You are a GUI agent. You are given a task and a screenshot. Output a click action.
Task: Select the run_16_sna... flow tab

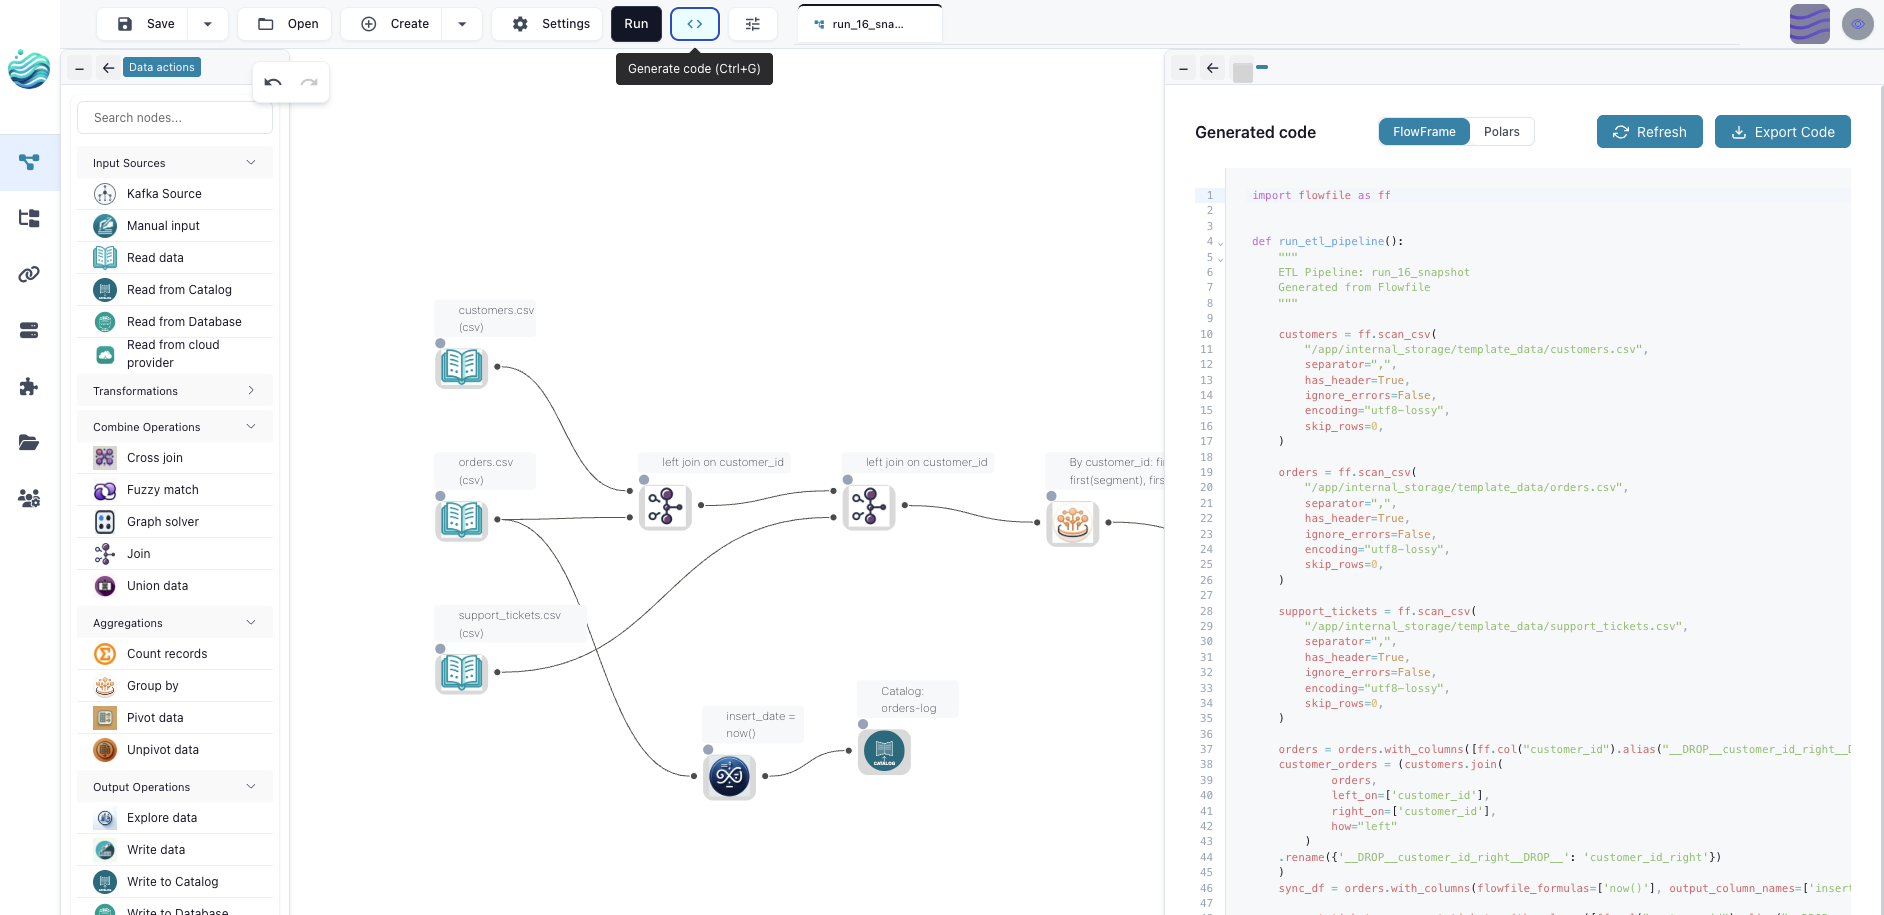869,23
